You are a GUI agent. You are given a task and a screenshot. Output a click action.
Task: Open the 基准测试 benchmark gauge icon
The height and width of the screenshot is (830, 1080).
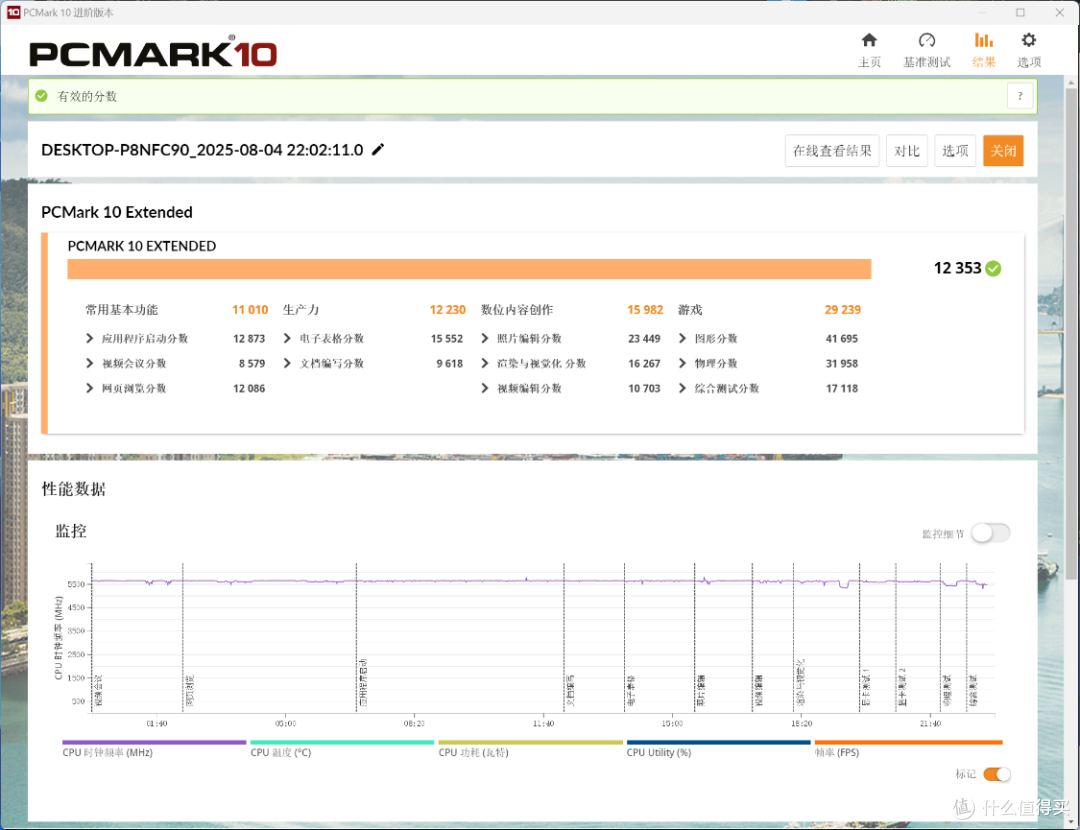(x=927, y=40)
